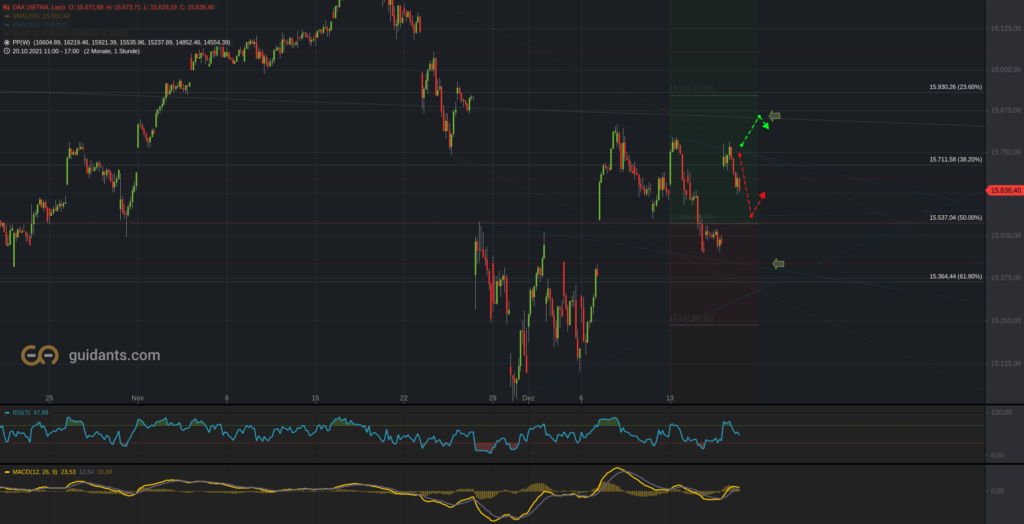Viewport: 1024px width, 524px height.
Task: Open the DAX (XETRA, Last) instrument label
Action: pos(39,7)
